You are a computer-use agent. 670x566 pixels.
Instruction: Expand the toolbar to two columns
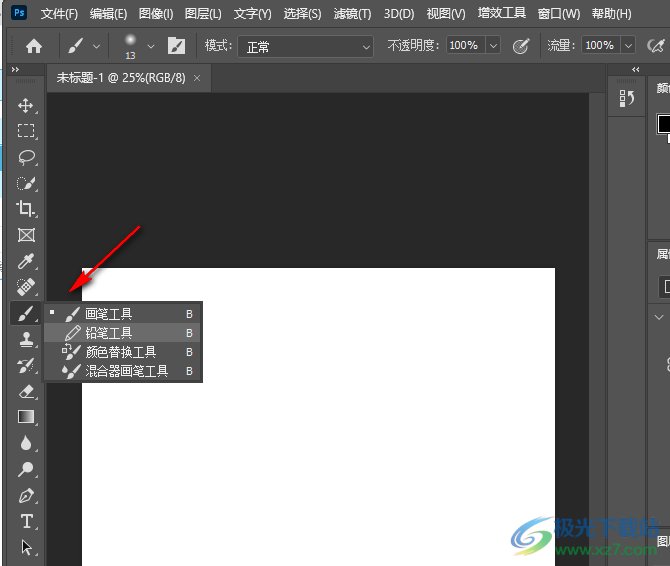tap(15, 69)
